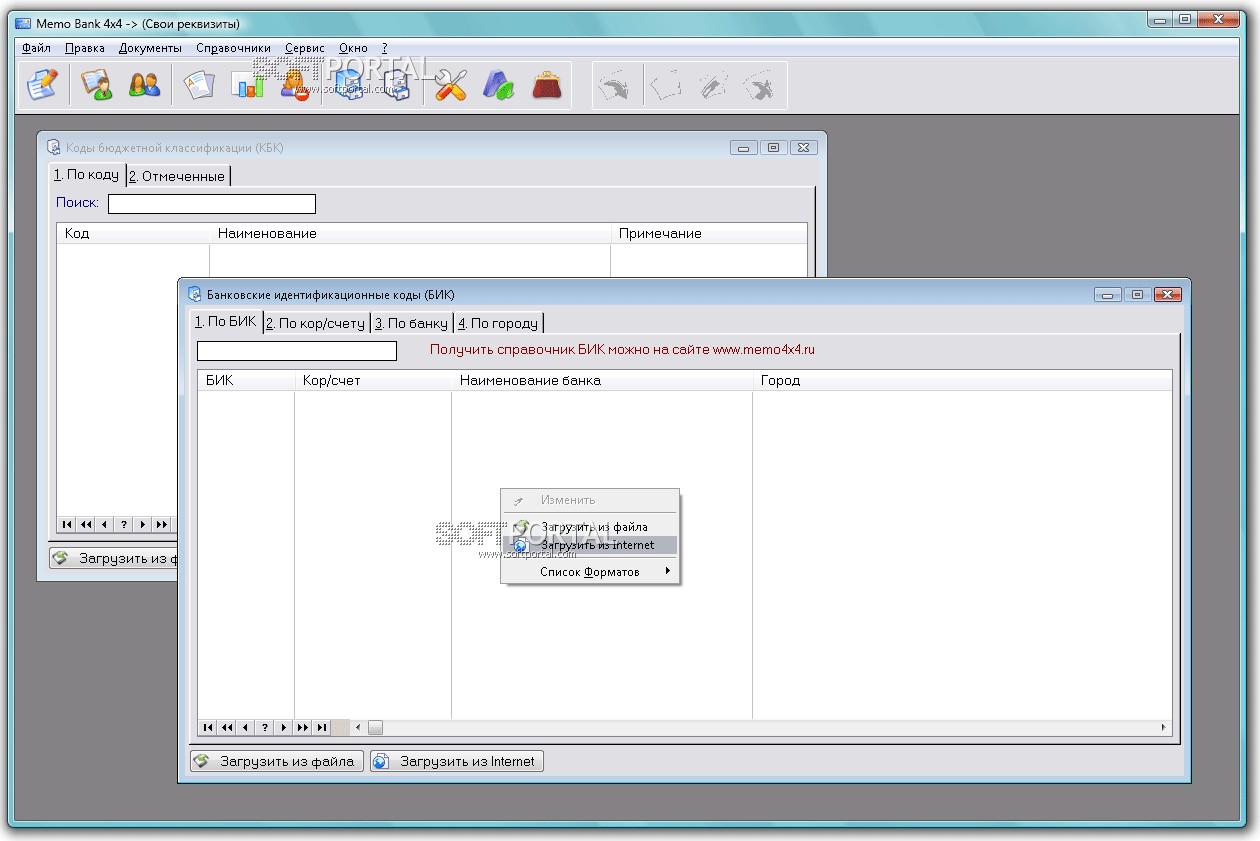Click the document sheet toolbar icon
The height and width of the screenshot is (841, 1260).
[x=199, y=85]
